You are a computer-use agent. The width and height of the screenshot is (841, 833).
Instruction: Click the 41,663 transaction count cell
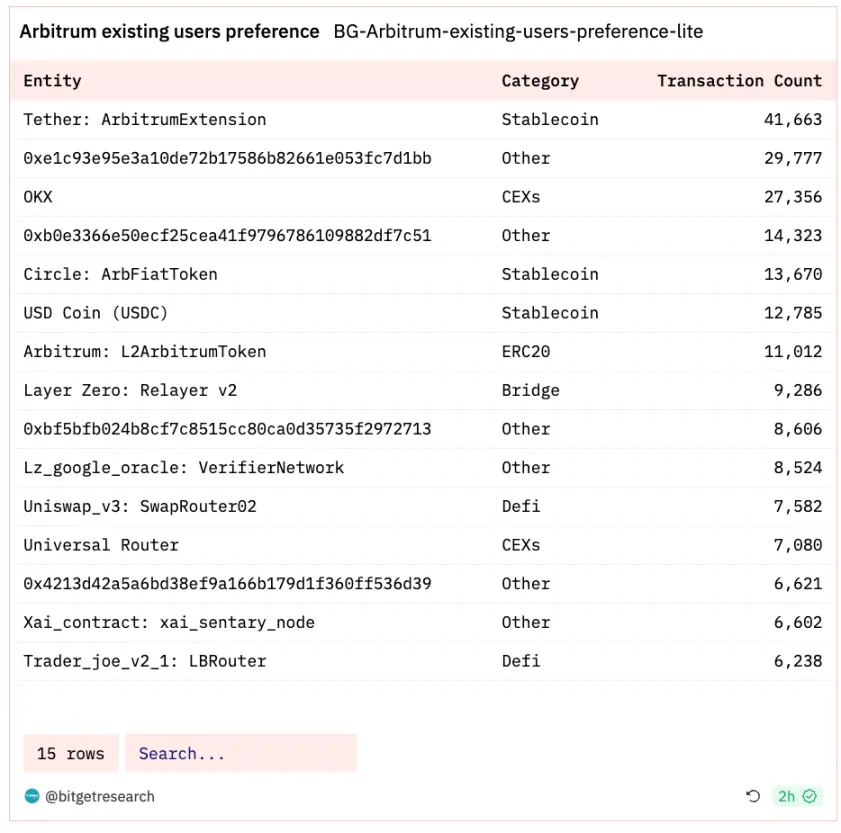tap(793, 120)
